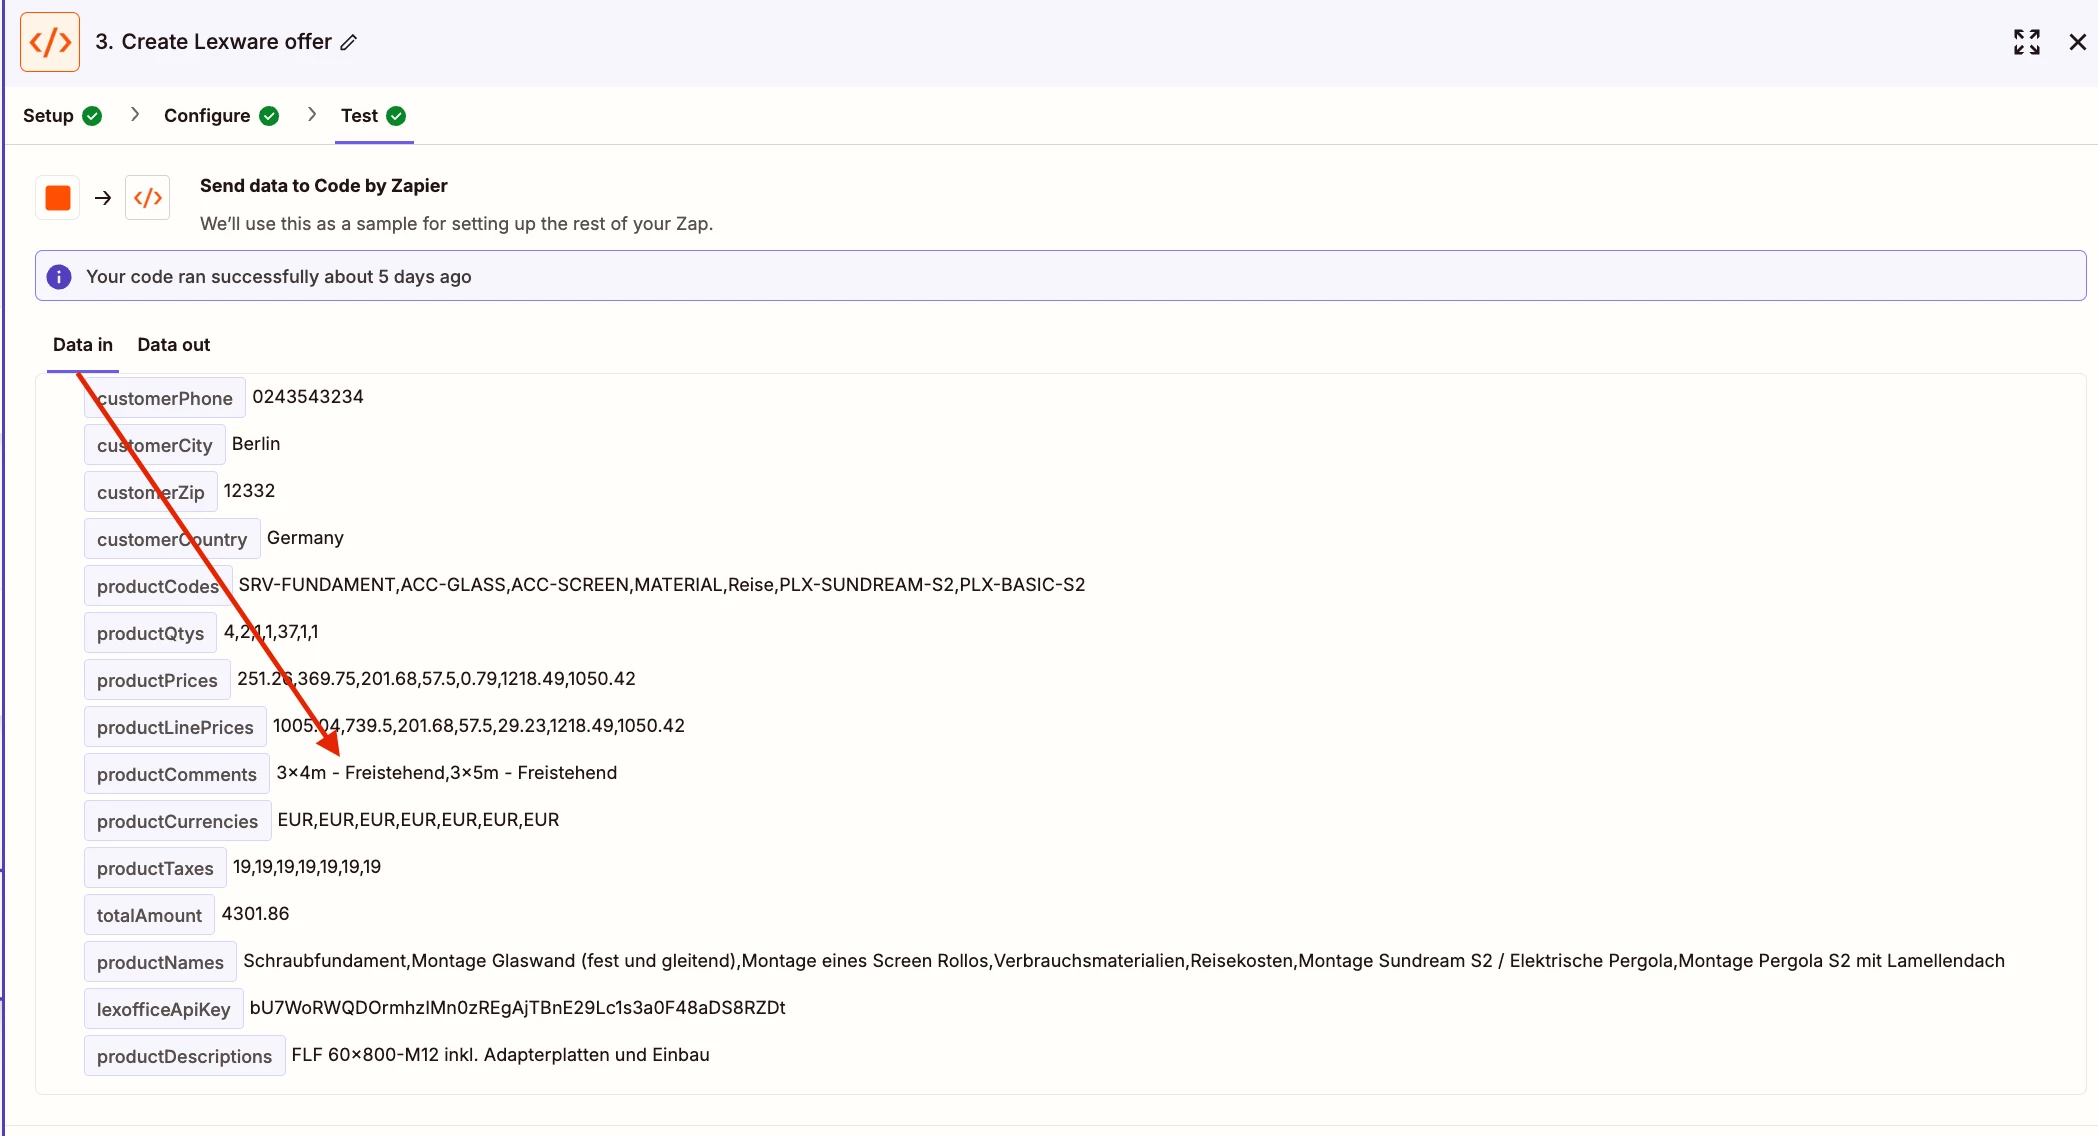Click the green checkmark next to Test

tap(396, 116)
